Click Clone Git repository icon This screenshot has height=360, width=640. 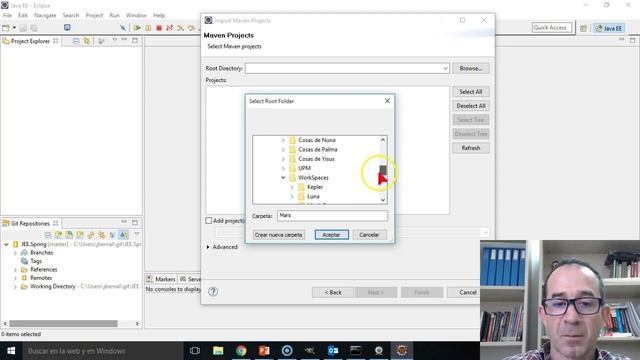(x=69, y=235)
